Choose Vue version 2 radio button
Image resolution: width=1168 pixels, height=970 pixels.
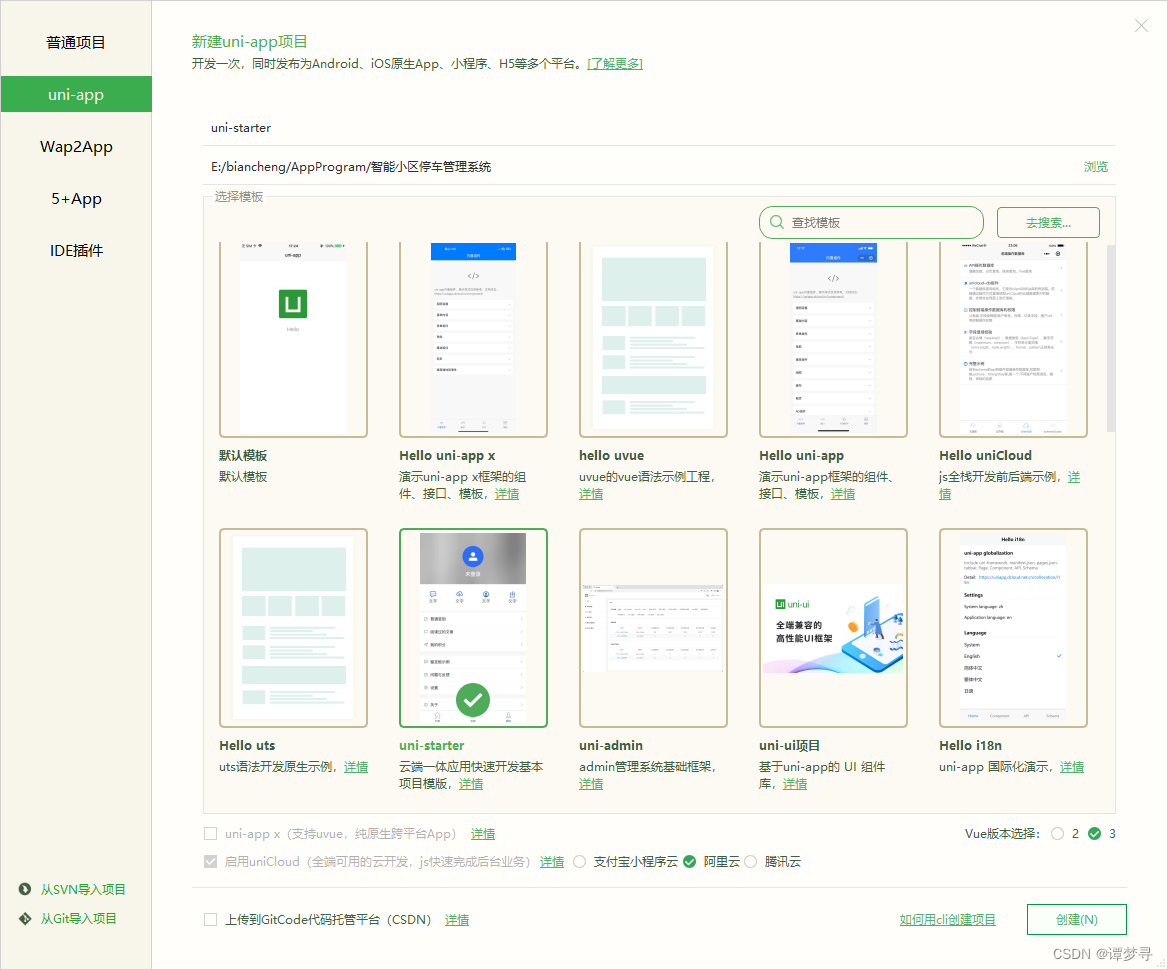click(1058, 834)
